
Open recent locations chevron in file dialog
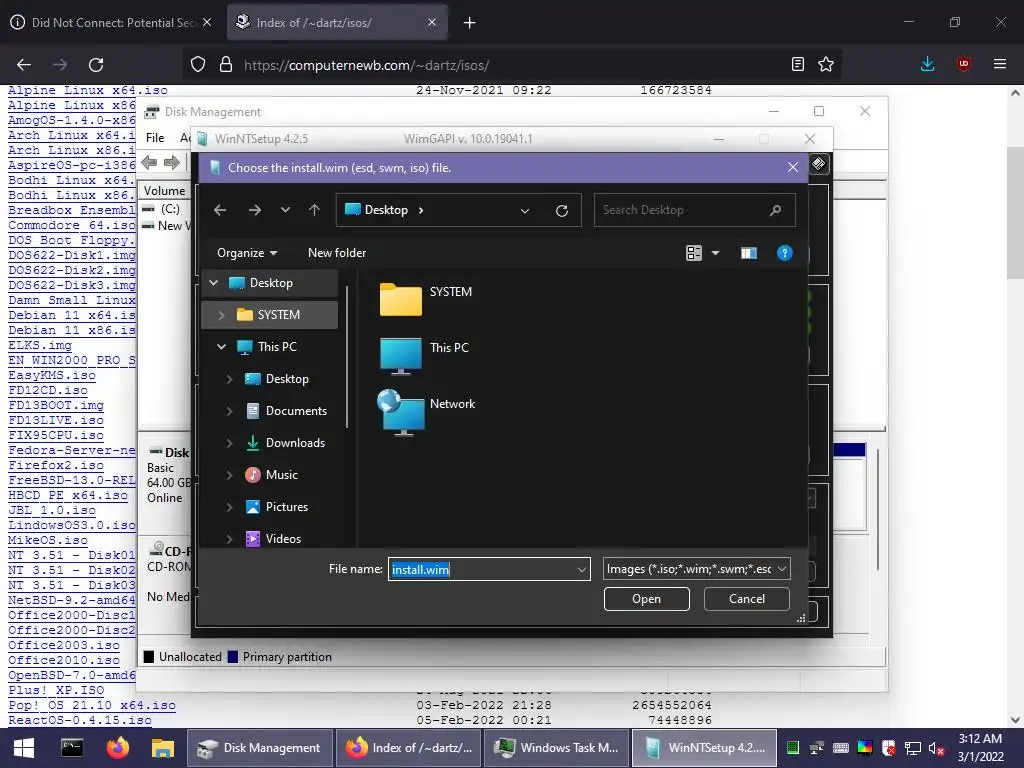[x=285, y=210]
